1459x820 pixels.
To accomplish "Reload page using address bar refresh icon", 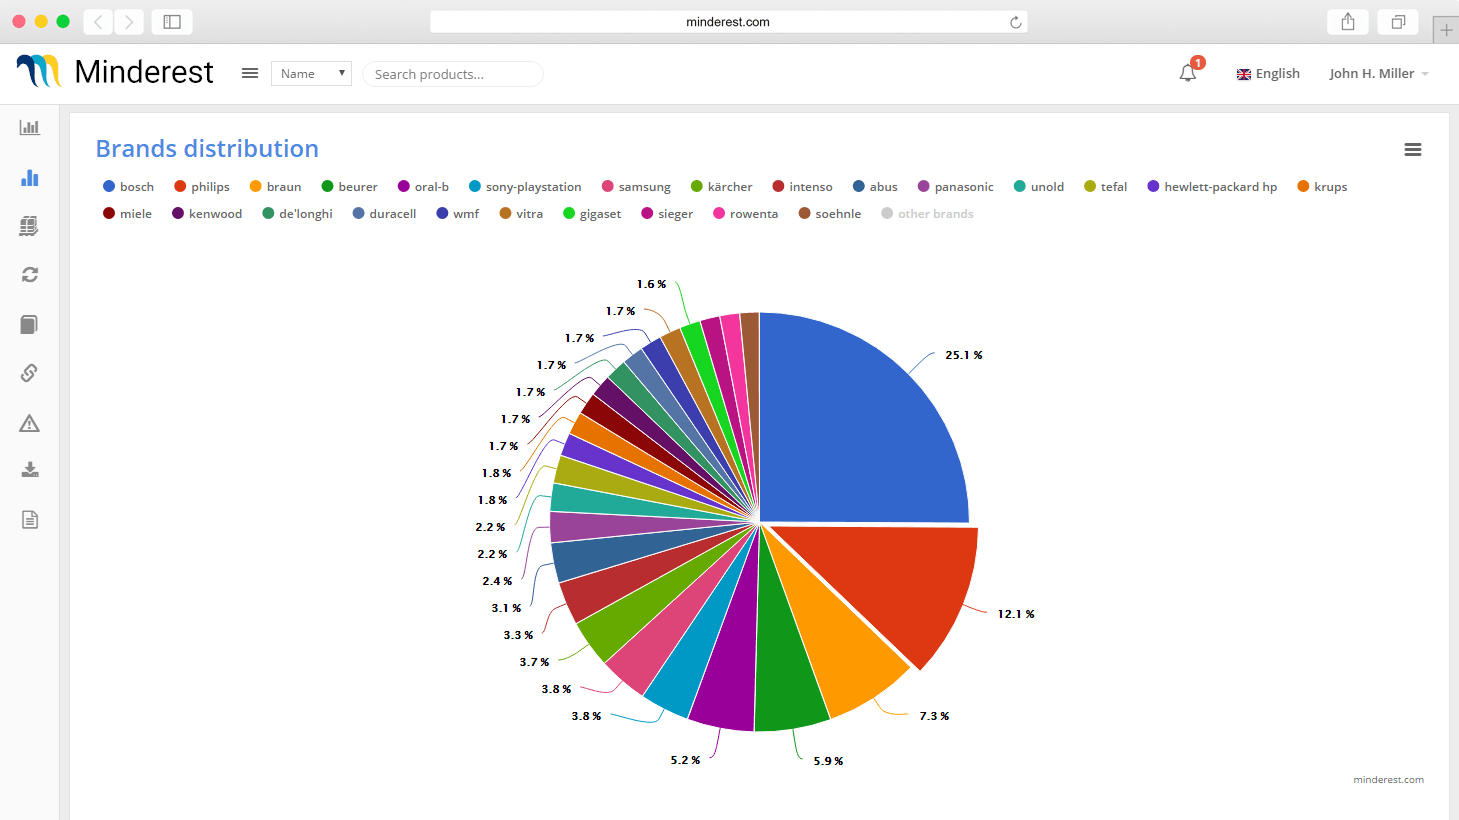I will click(x=1015, y=22).
